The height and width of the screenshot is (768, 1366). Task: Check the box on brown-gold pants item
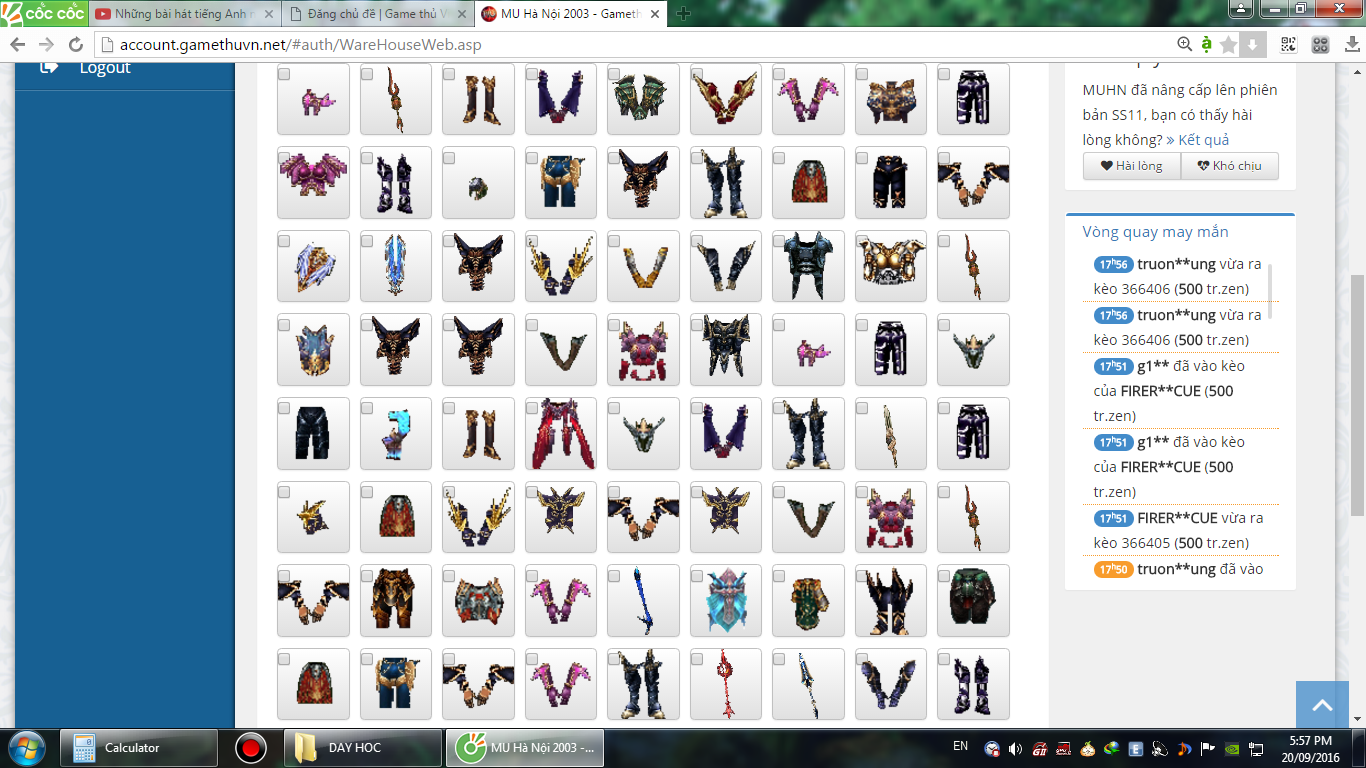pos(367,576)
